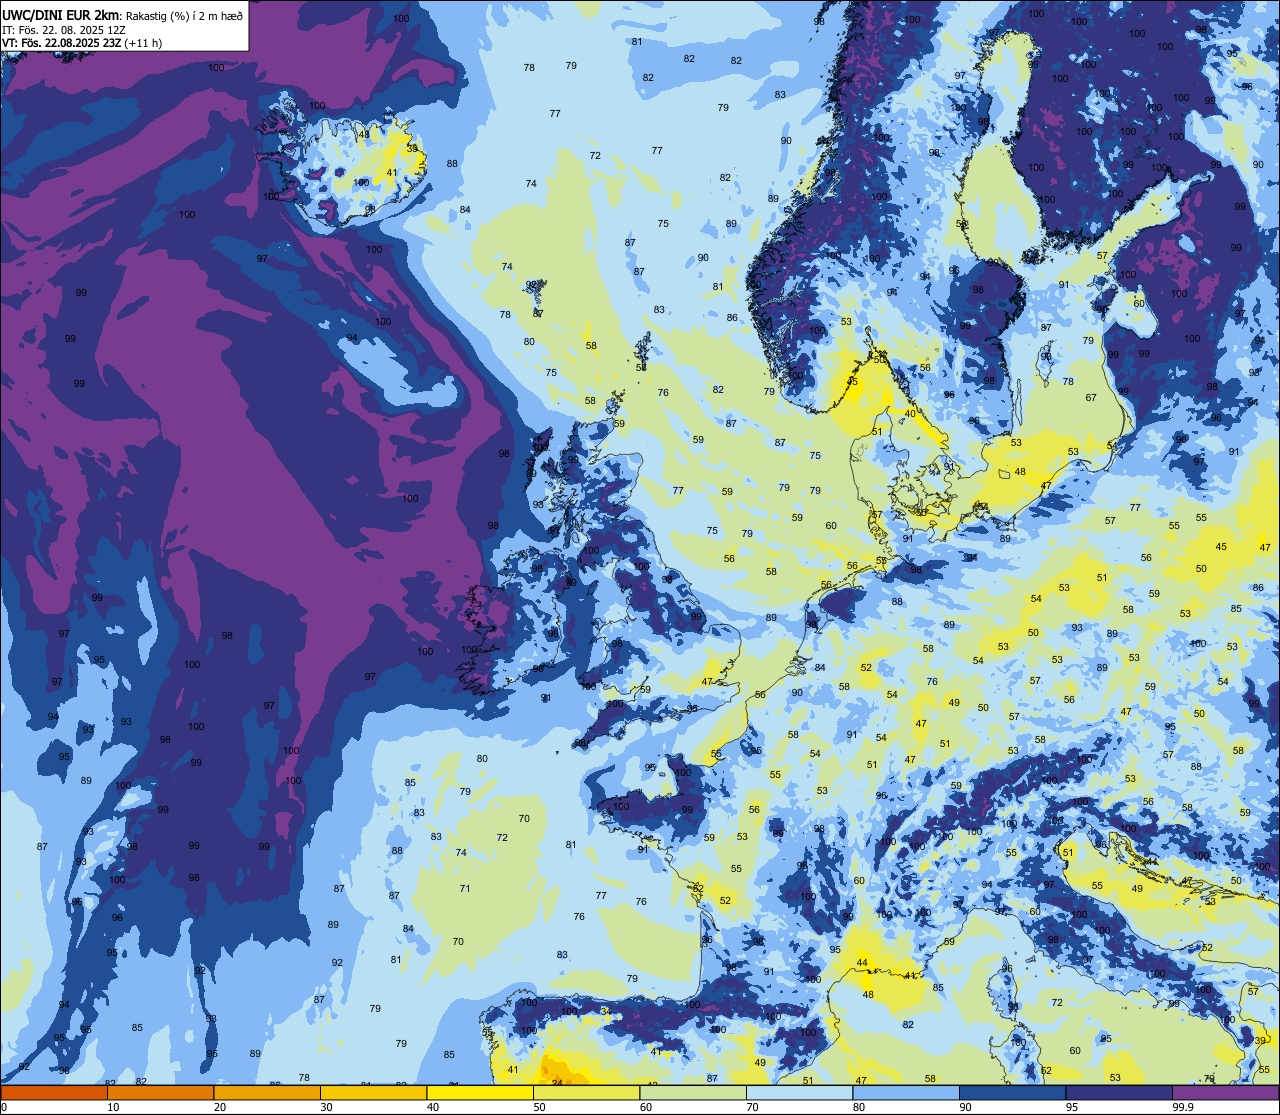Pick the blue 90–95 legend swatch
Viewport: 1280px width, 1115px height.
[x=1012, y=1092]
